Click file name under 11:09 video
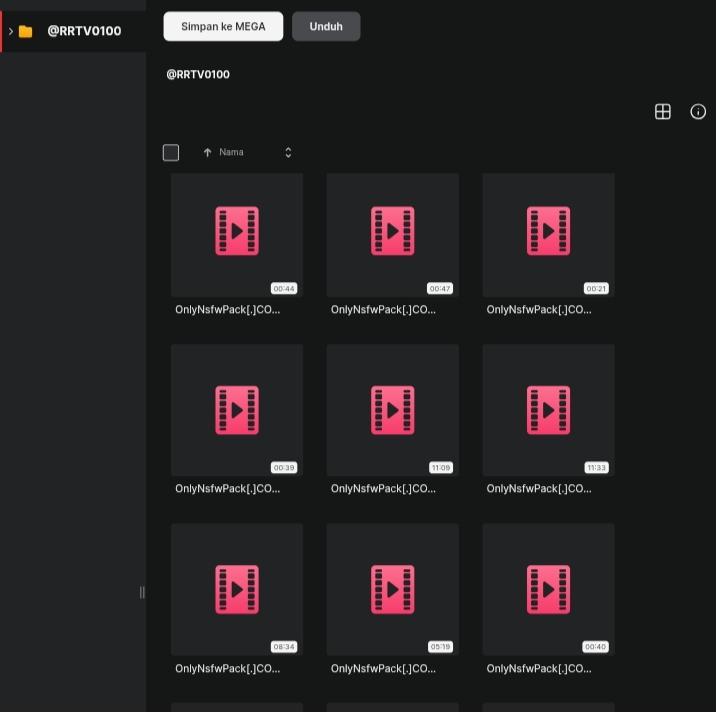716x712 pixels. pyautogui.click(x=383, y=489)
